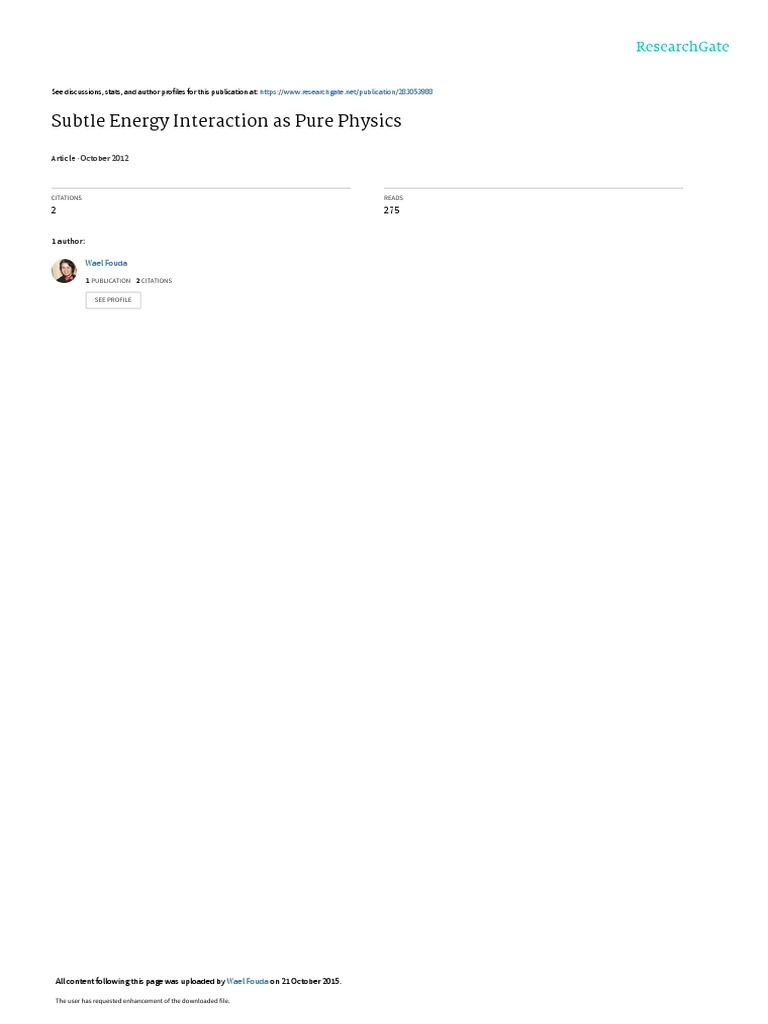
Task: Click the 21 October 2015 upload date text
Action: (311, 981)
